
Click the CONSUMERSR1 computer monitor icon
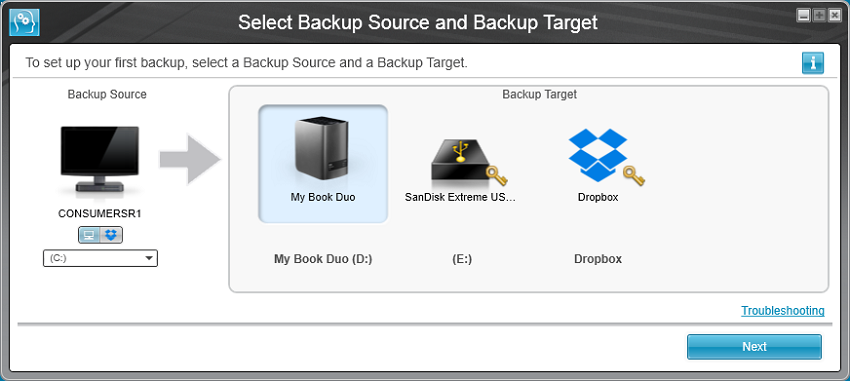click(100, 159)
